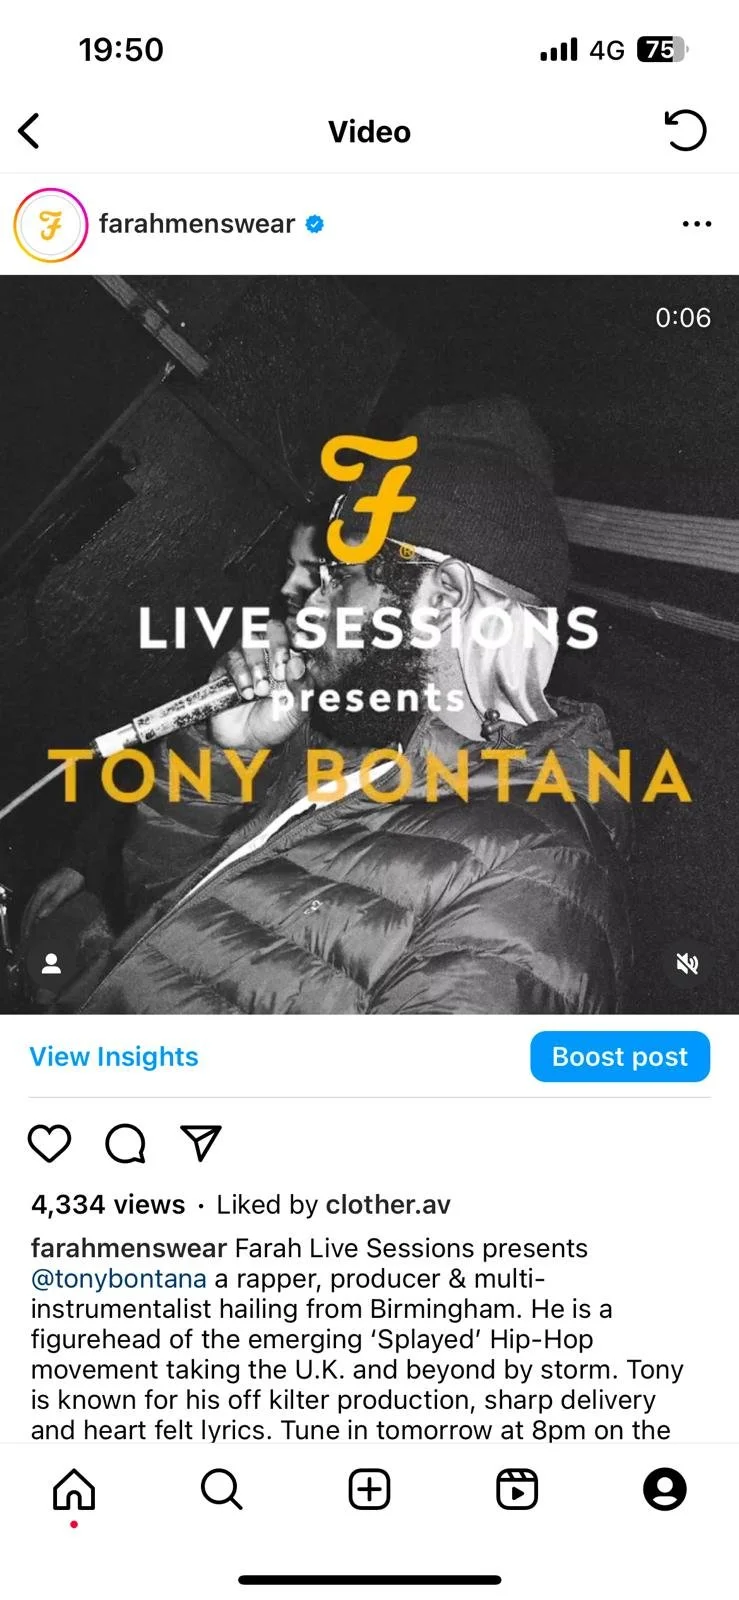Open farahmenswear username in post header

[x=197, y=224]
